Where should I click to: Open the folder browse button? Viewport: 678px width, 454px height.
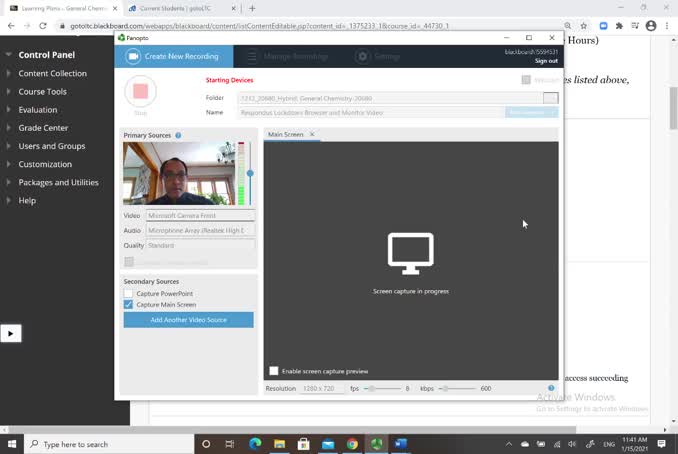point(550,98)
